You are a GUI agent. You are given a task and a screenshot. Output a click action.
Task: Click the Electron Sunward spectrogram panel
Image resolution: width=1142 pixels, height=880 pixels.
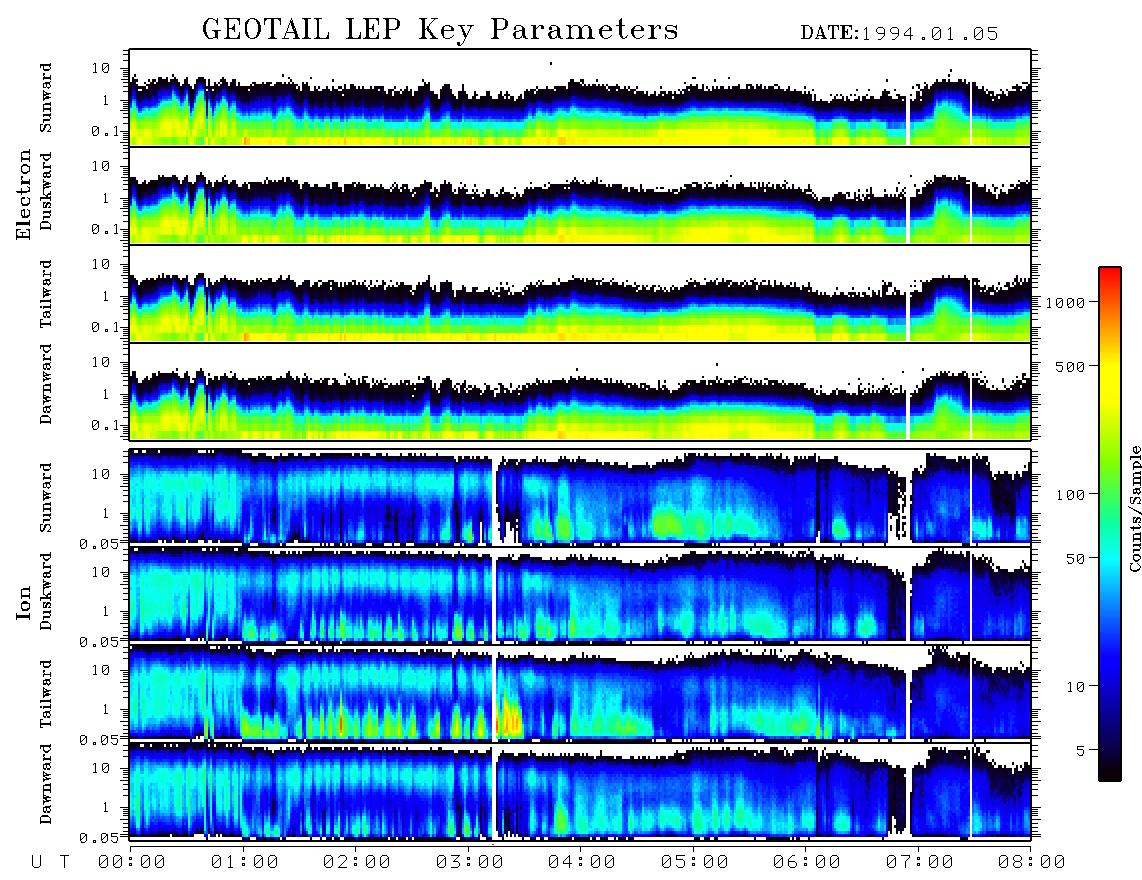pyautogui.click(x=580, y=98)
